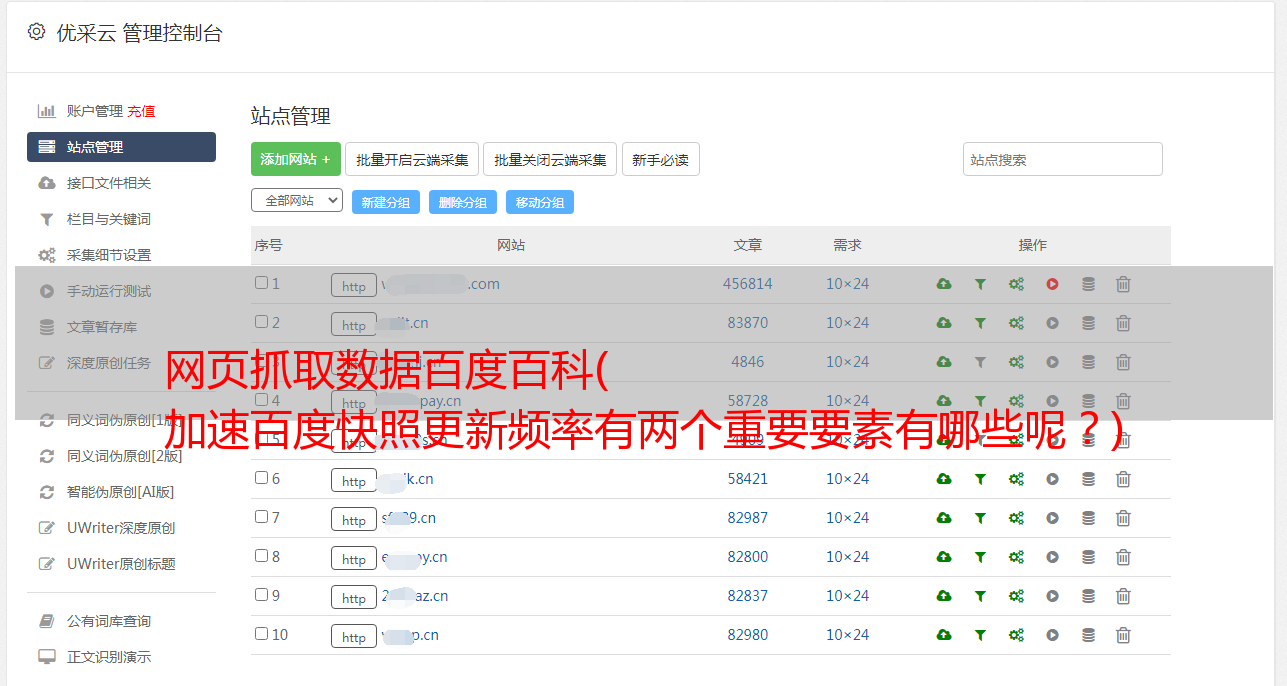1287x686 pixels.
Task: Click the trash icon in row 6
Action: 1123,479
